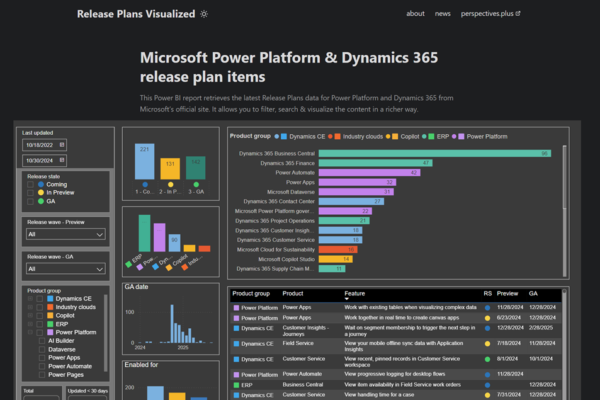Select the yellow In Preview bar showing 131
Viewport: 600px width, 400px height.
(170, 169)
